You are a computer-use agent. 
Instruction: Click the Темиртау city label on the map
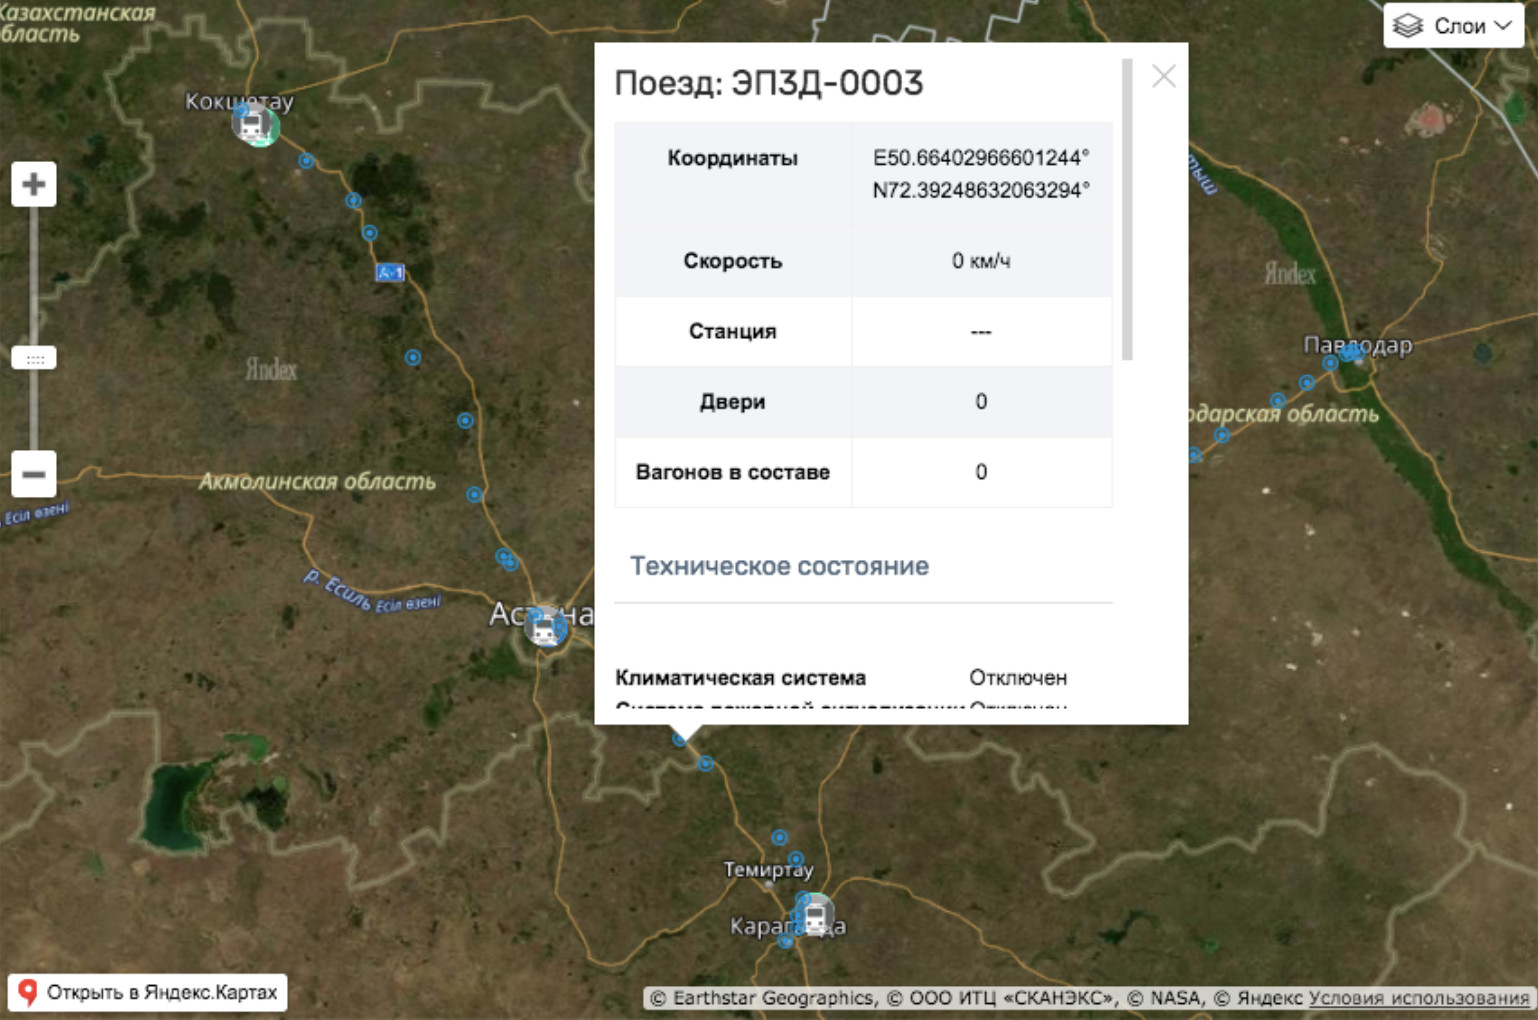[769, 870]
